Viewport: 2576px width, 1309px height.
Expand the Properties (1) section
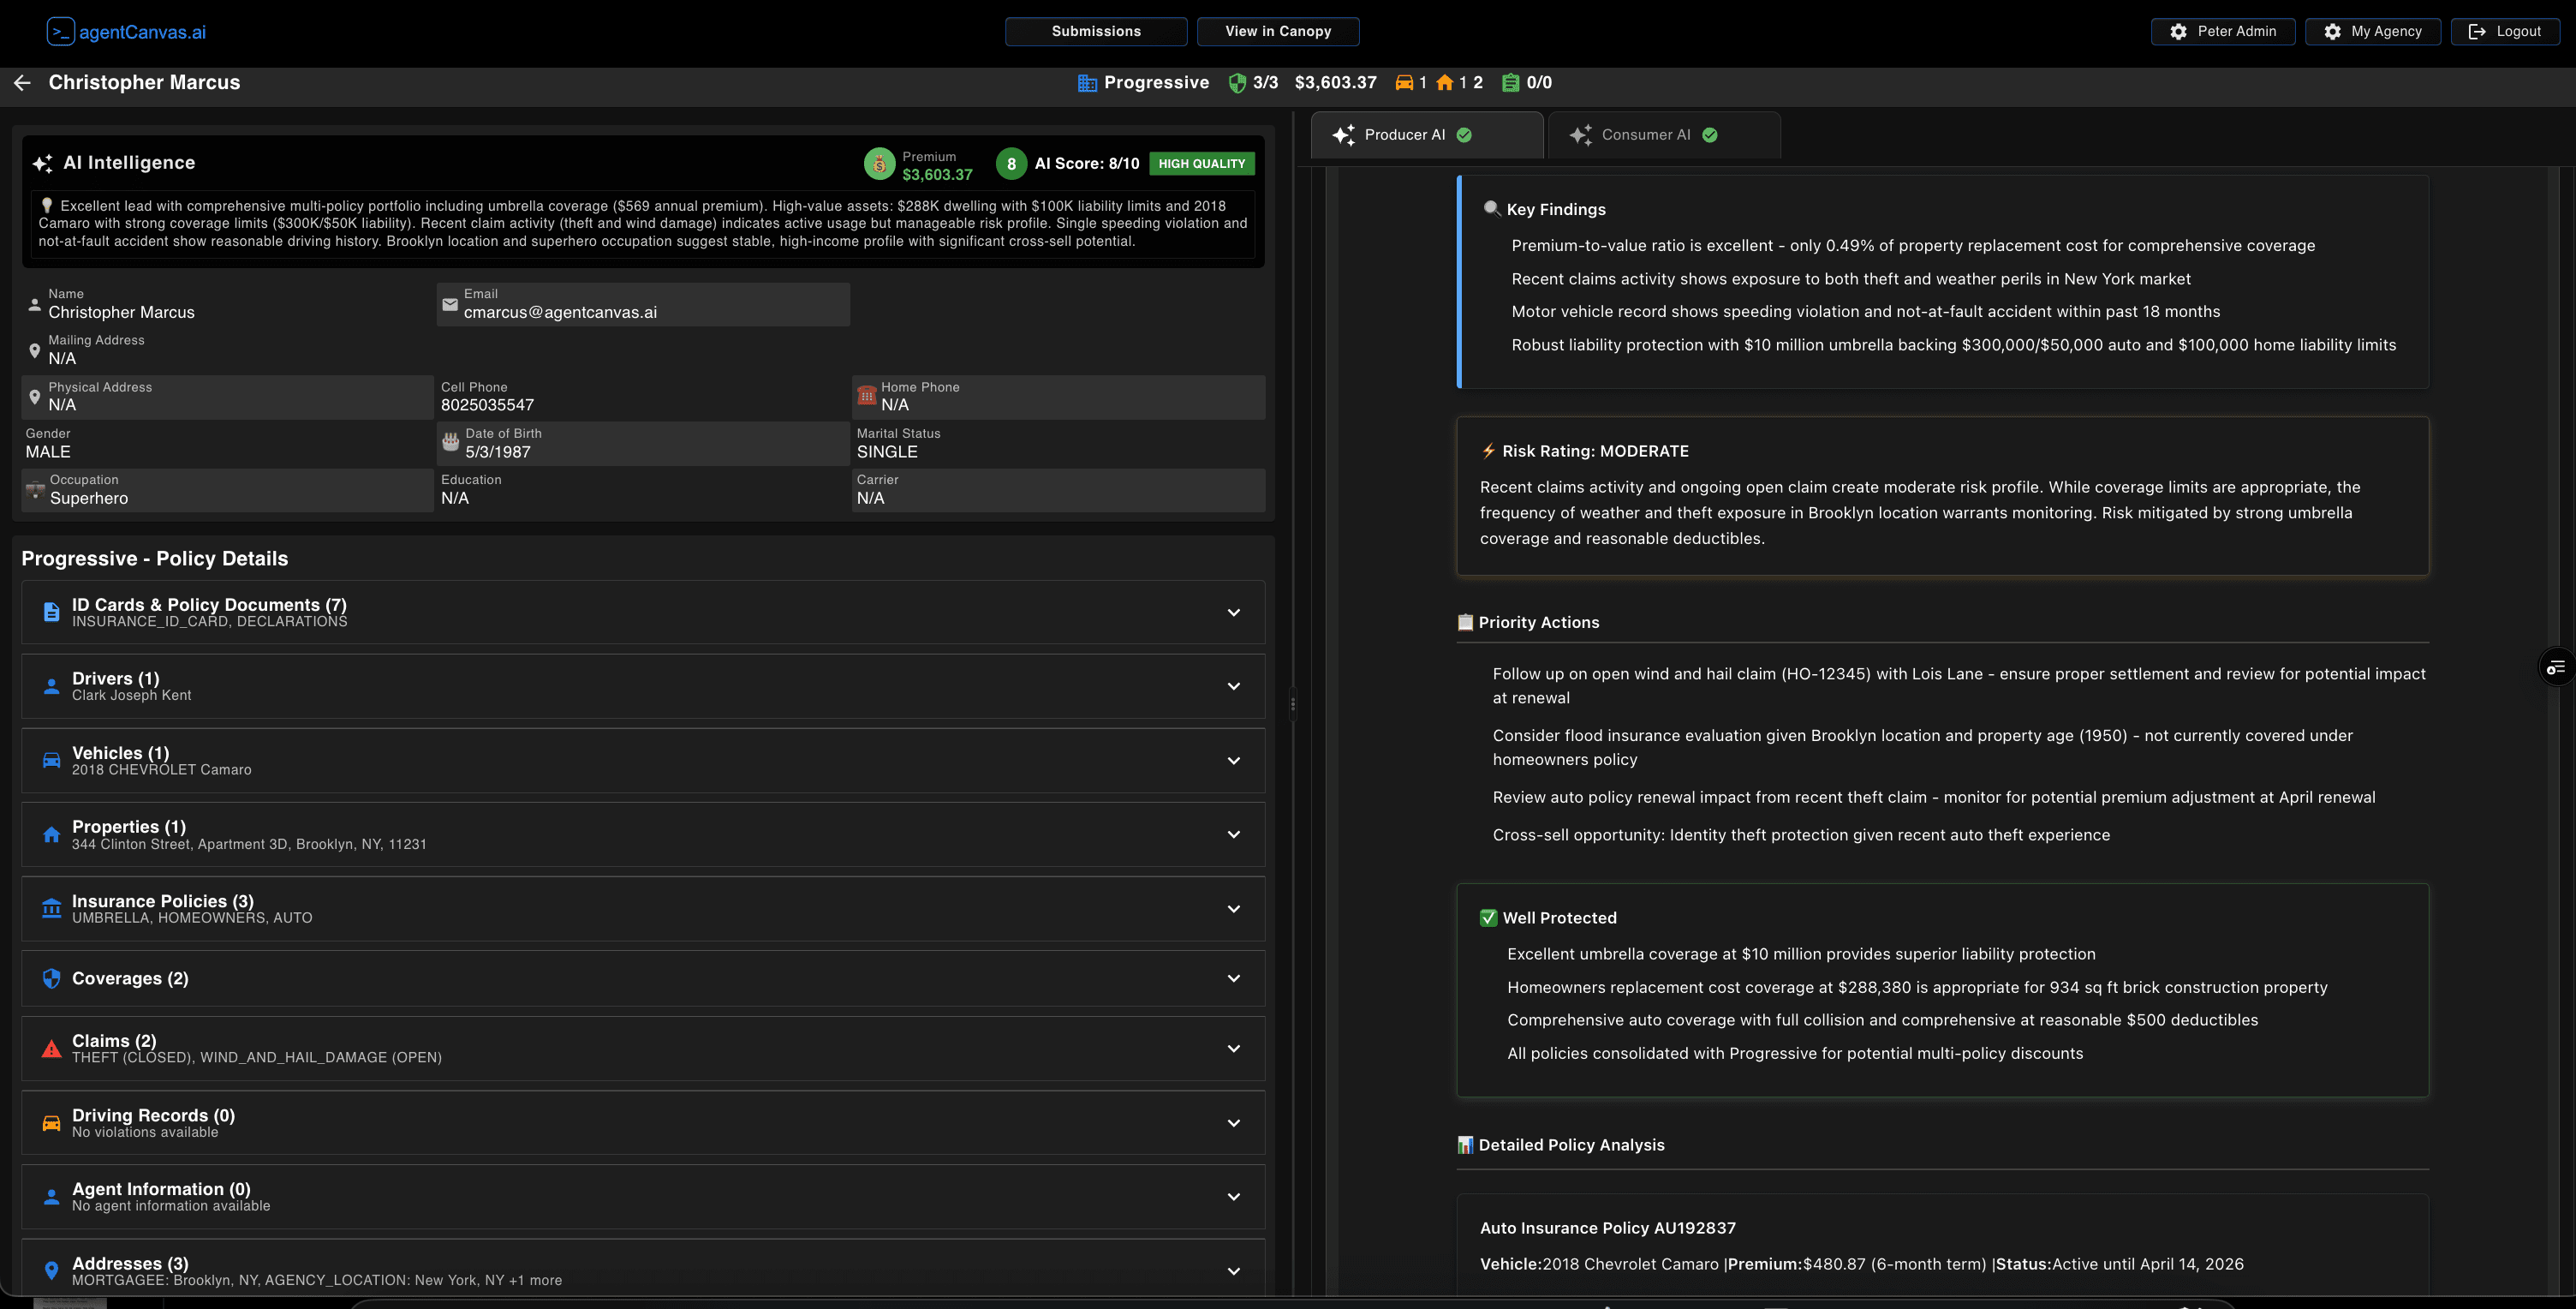(643, 835)
